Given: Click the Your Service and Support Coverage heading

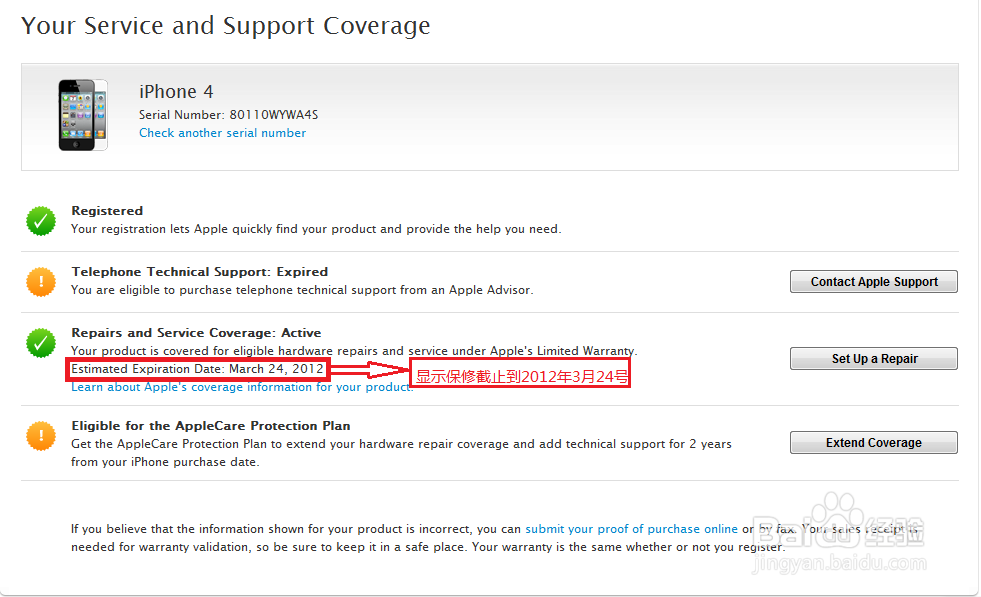Looking at the screenshot, I should tap(226, 26).
